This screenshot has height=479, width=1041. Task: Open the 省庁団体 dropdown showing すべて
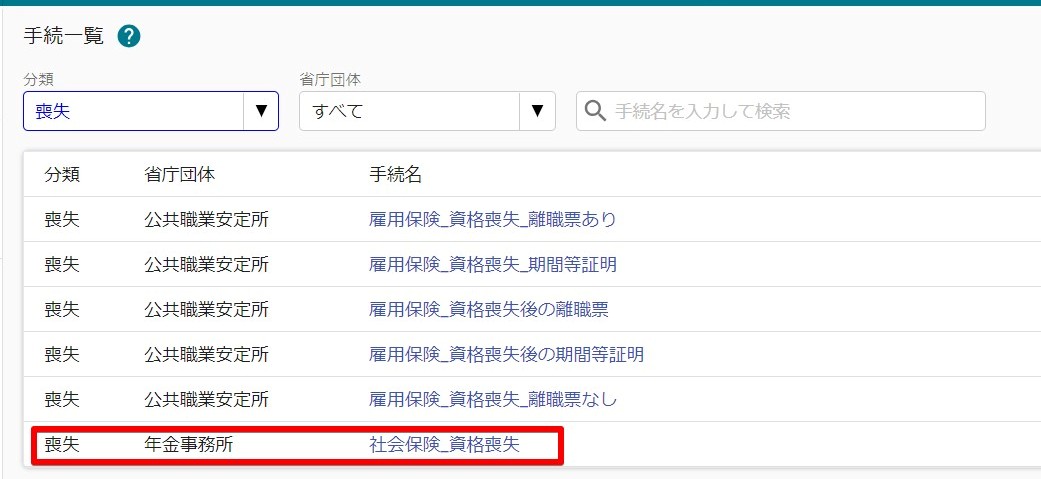pyautogui.click(x=427, y=111)
